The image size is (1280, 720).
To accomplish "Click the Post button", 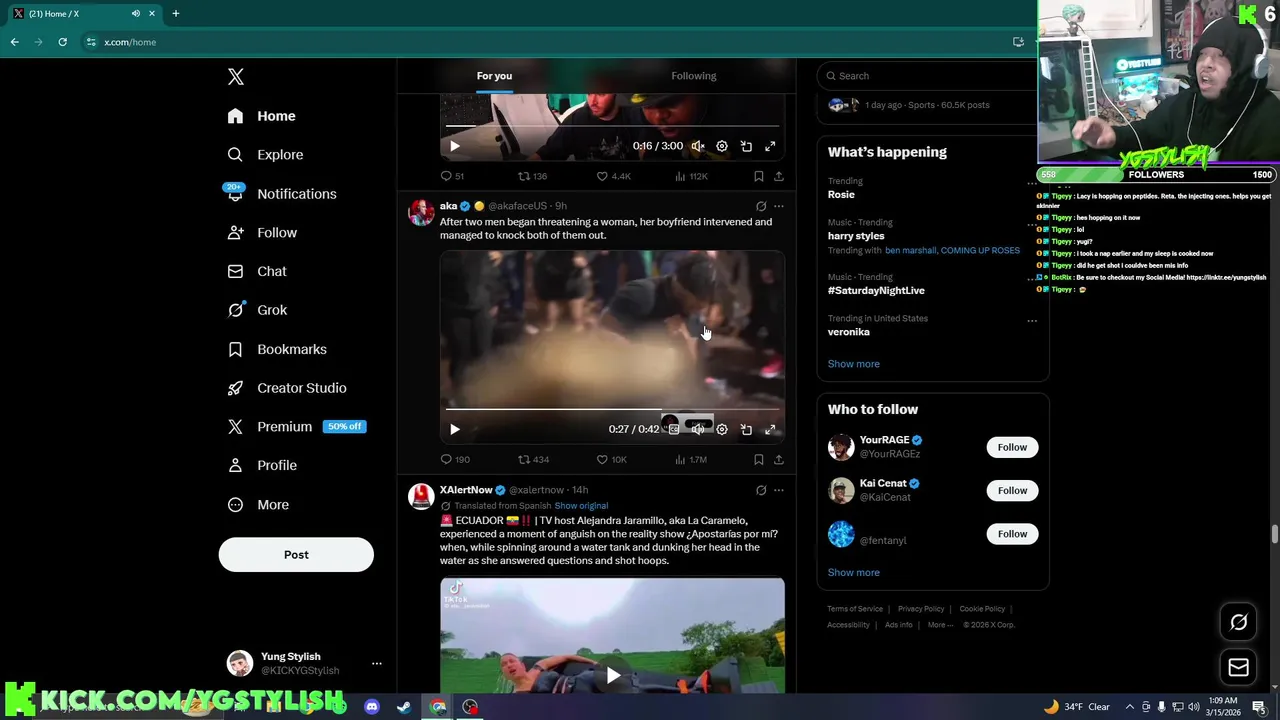I will point(296,555).
